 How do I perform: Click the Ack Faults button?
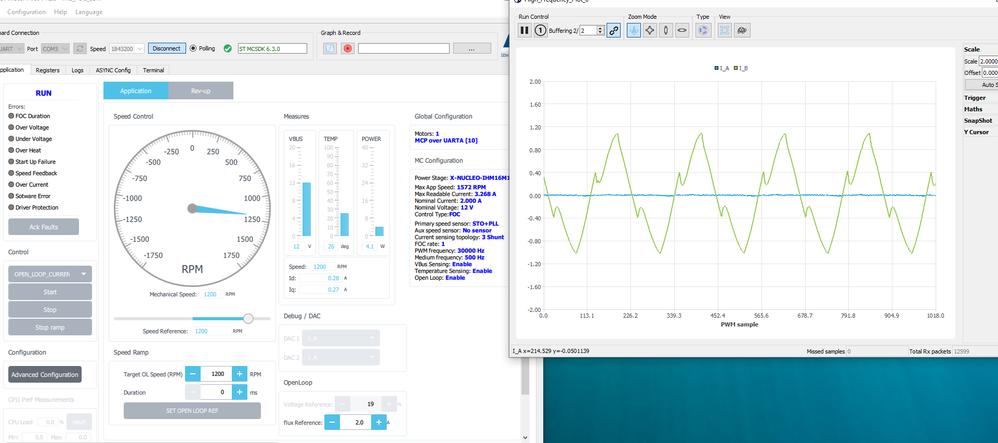click(x=43, y=227)
